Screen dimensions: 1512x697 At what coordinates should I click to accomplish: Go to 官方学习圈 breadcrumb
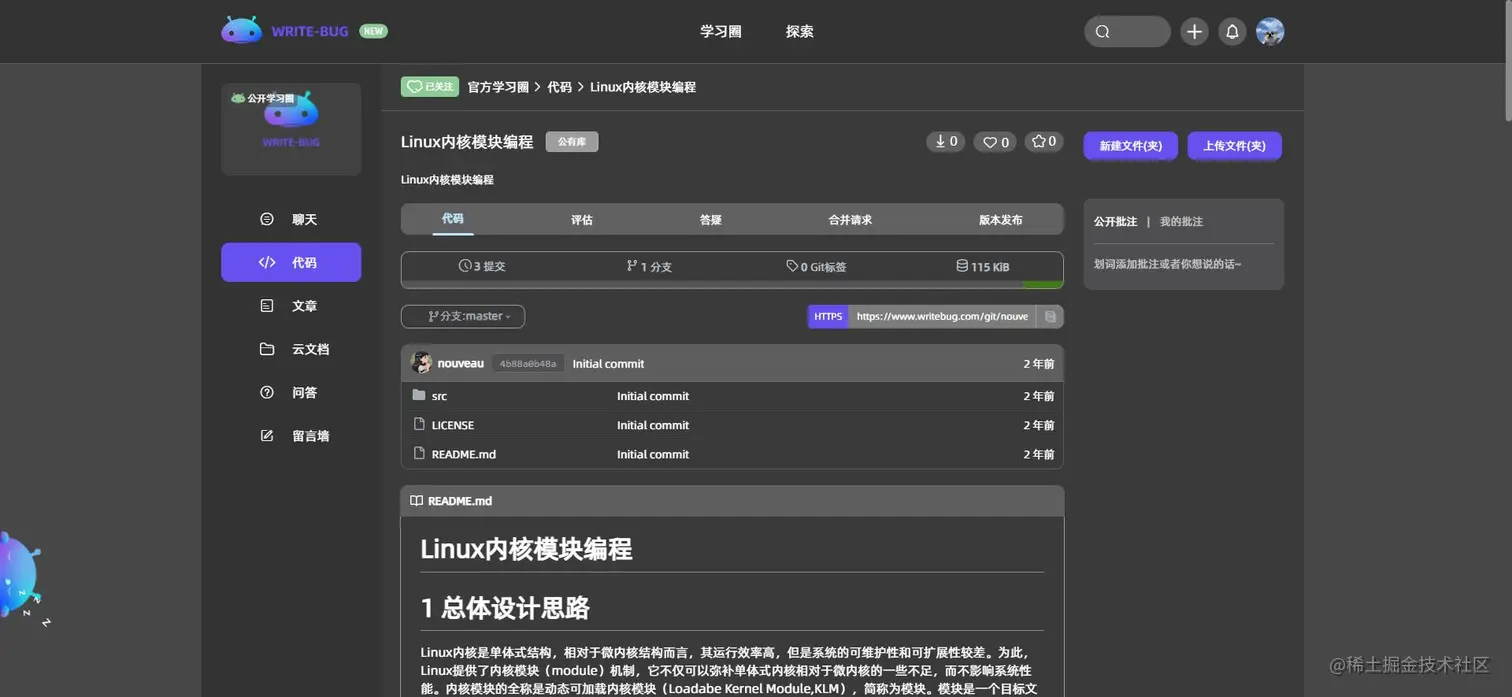(498, 87)
